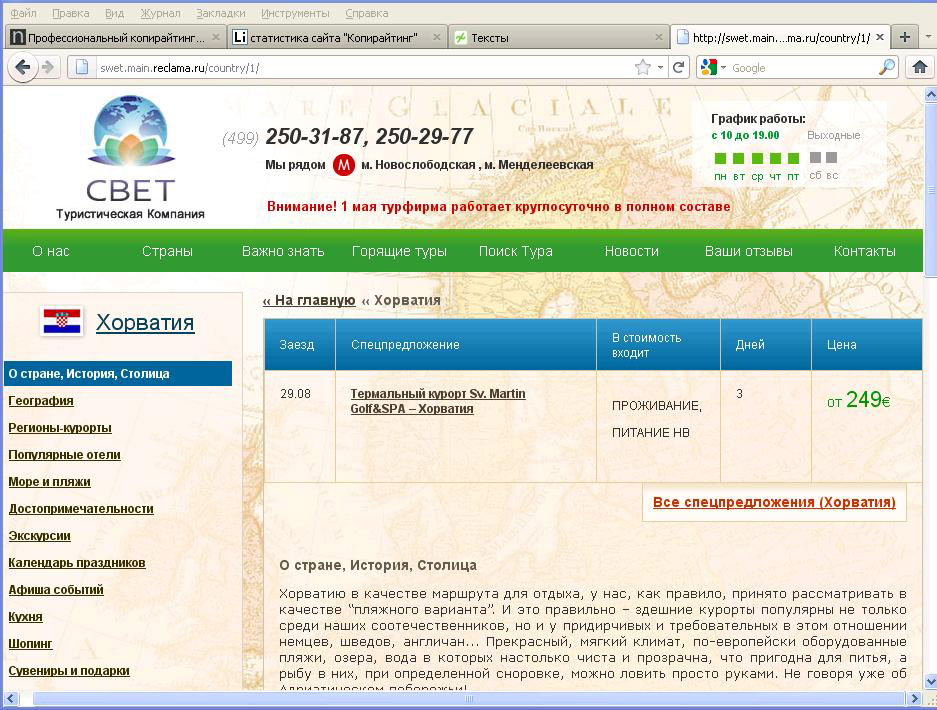Click the page icon in address bar
This screenshot has height=710, width=937.
[x=83, y=68]
